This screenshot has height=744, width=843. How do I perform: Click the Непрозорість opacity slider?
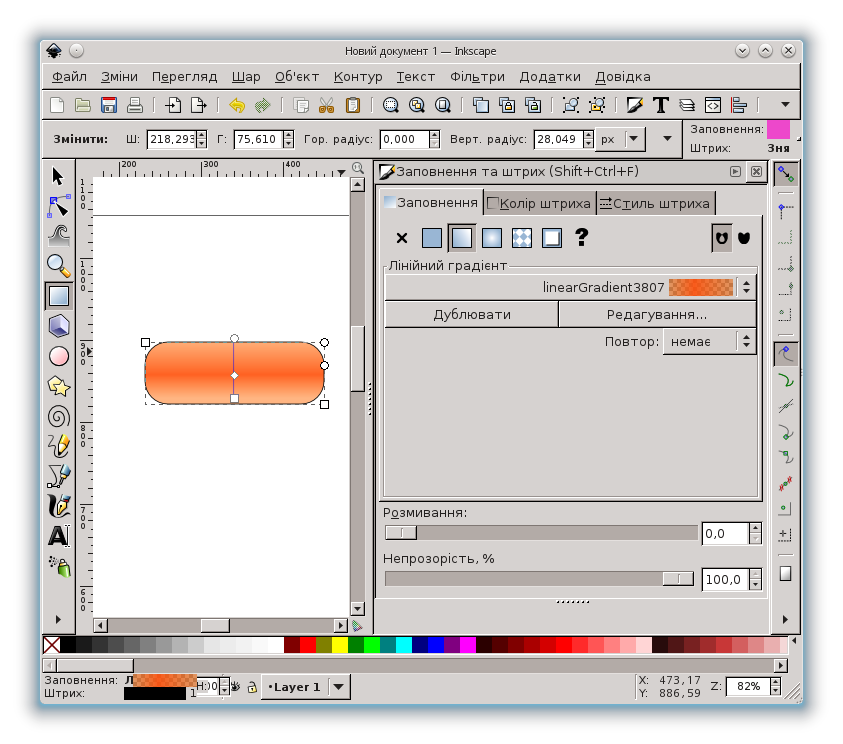(539, 579)
